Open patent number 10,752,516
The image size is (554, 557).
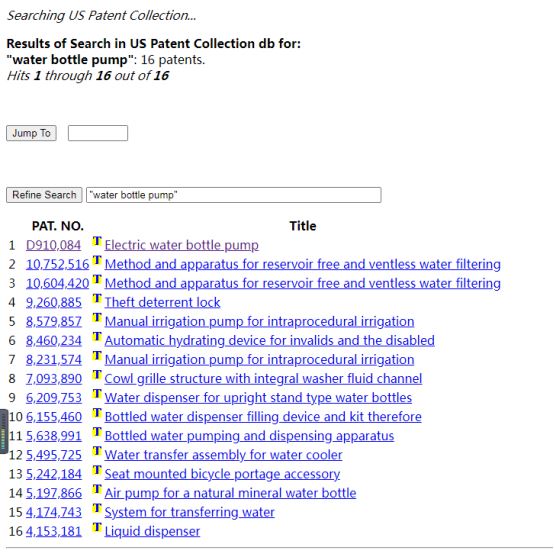coord(58,264)
